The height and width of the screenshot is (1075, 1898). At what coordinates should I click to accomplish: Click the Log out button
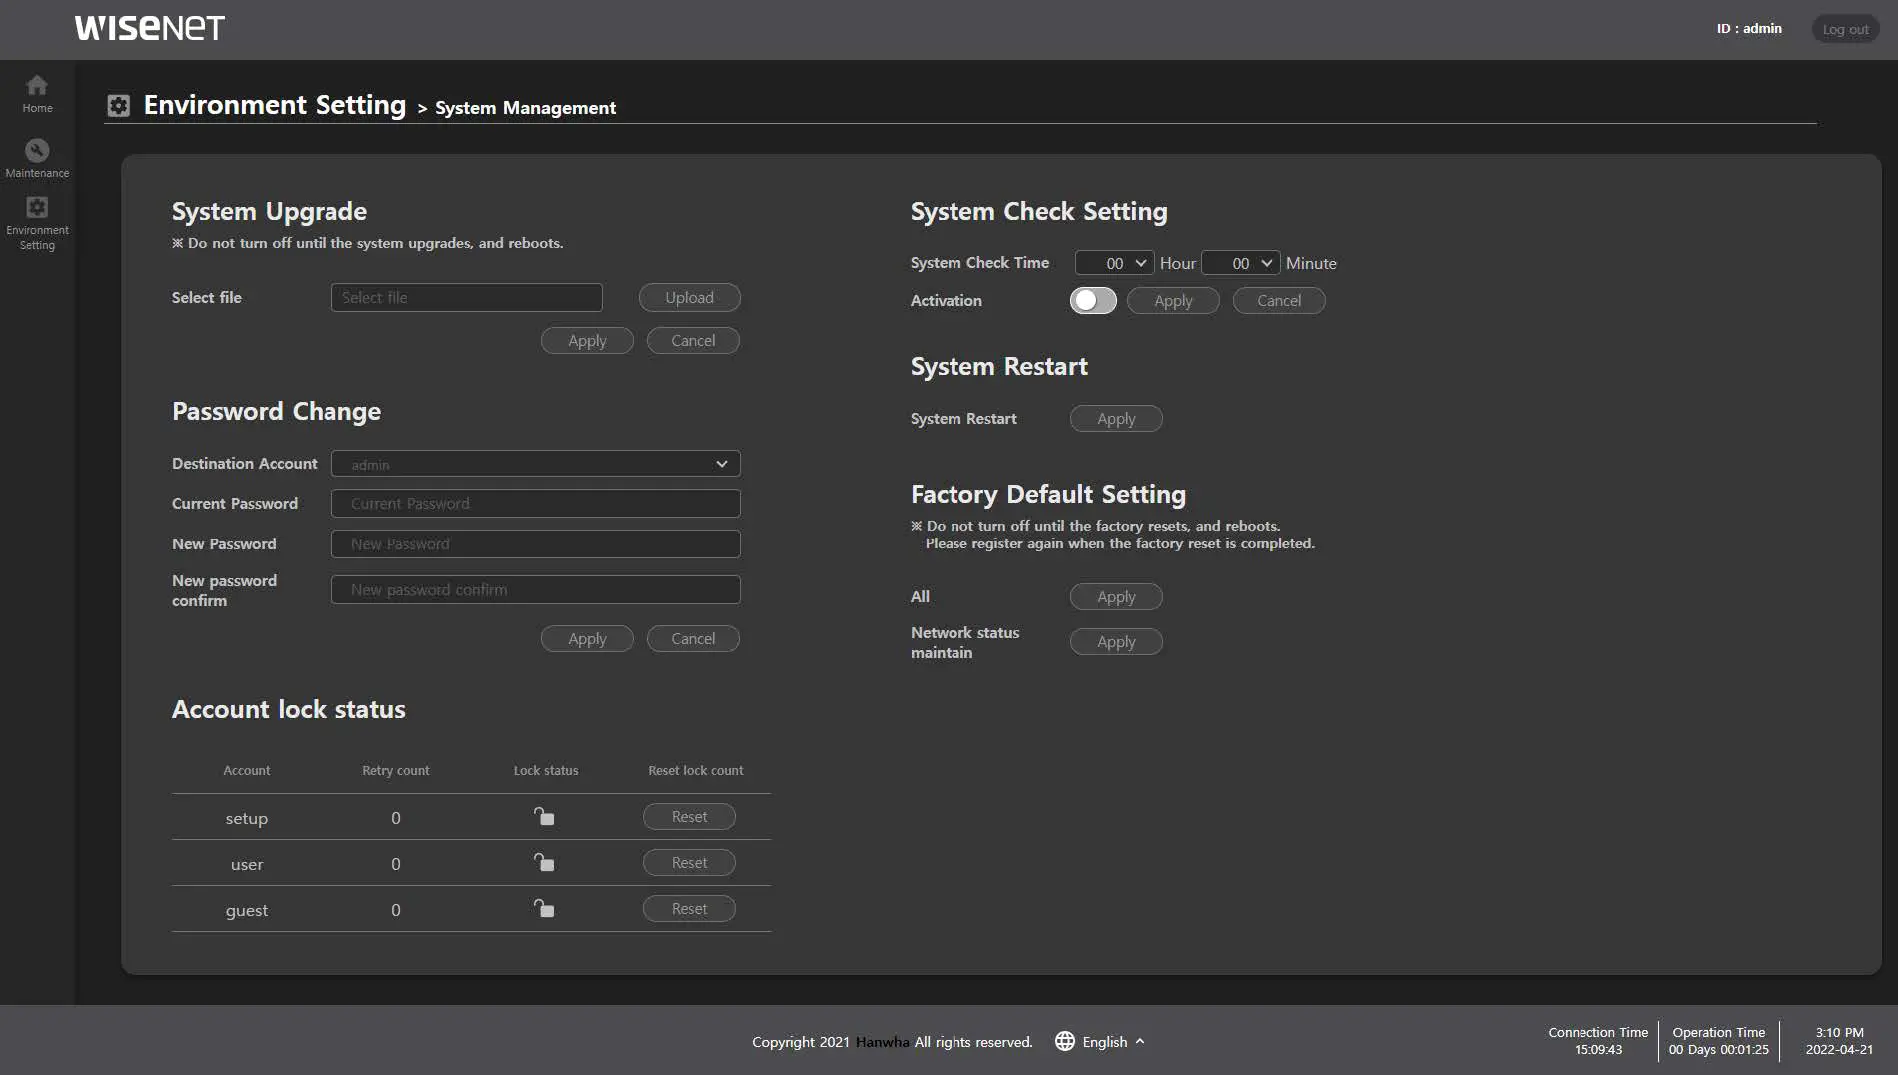(x=1845, y=29)
